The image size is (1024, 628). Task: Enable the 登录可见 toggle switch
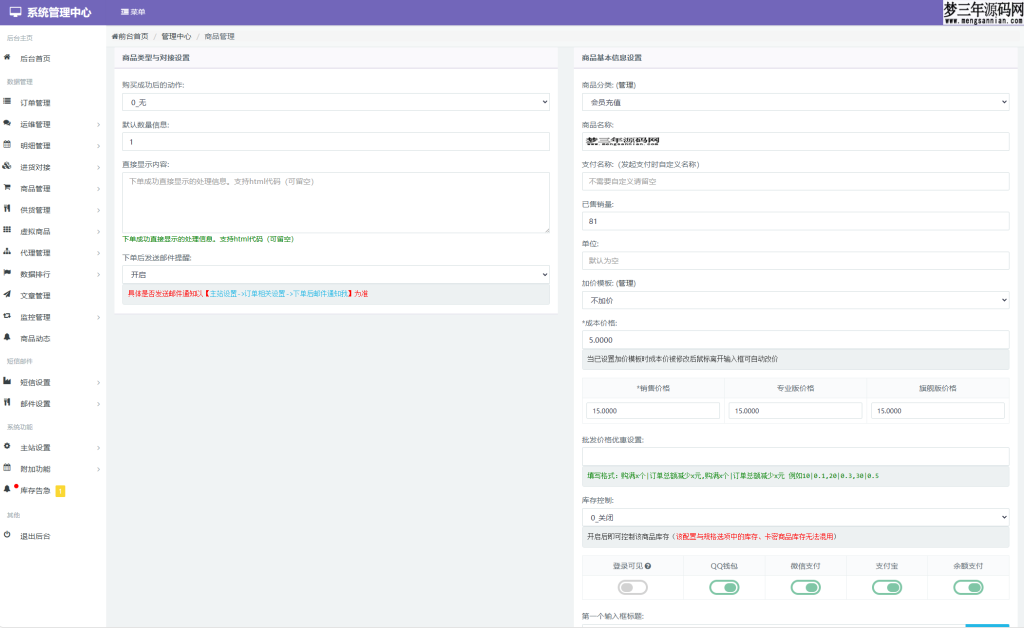pos(632,587)
